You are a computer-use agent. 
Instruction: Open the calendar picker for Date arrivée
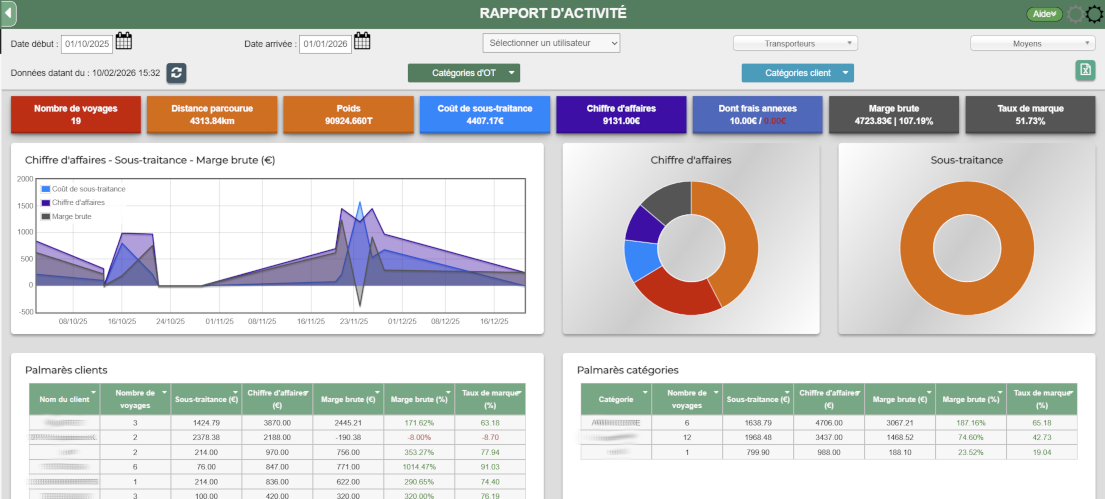pos(362,42)
